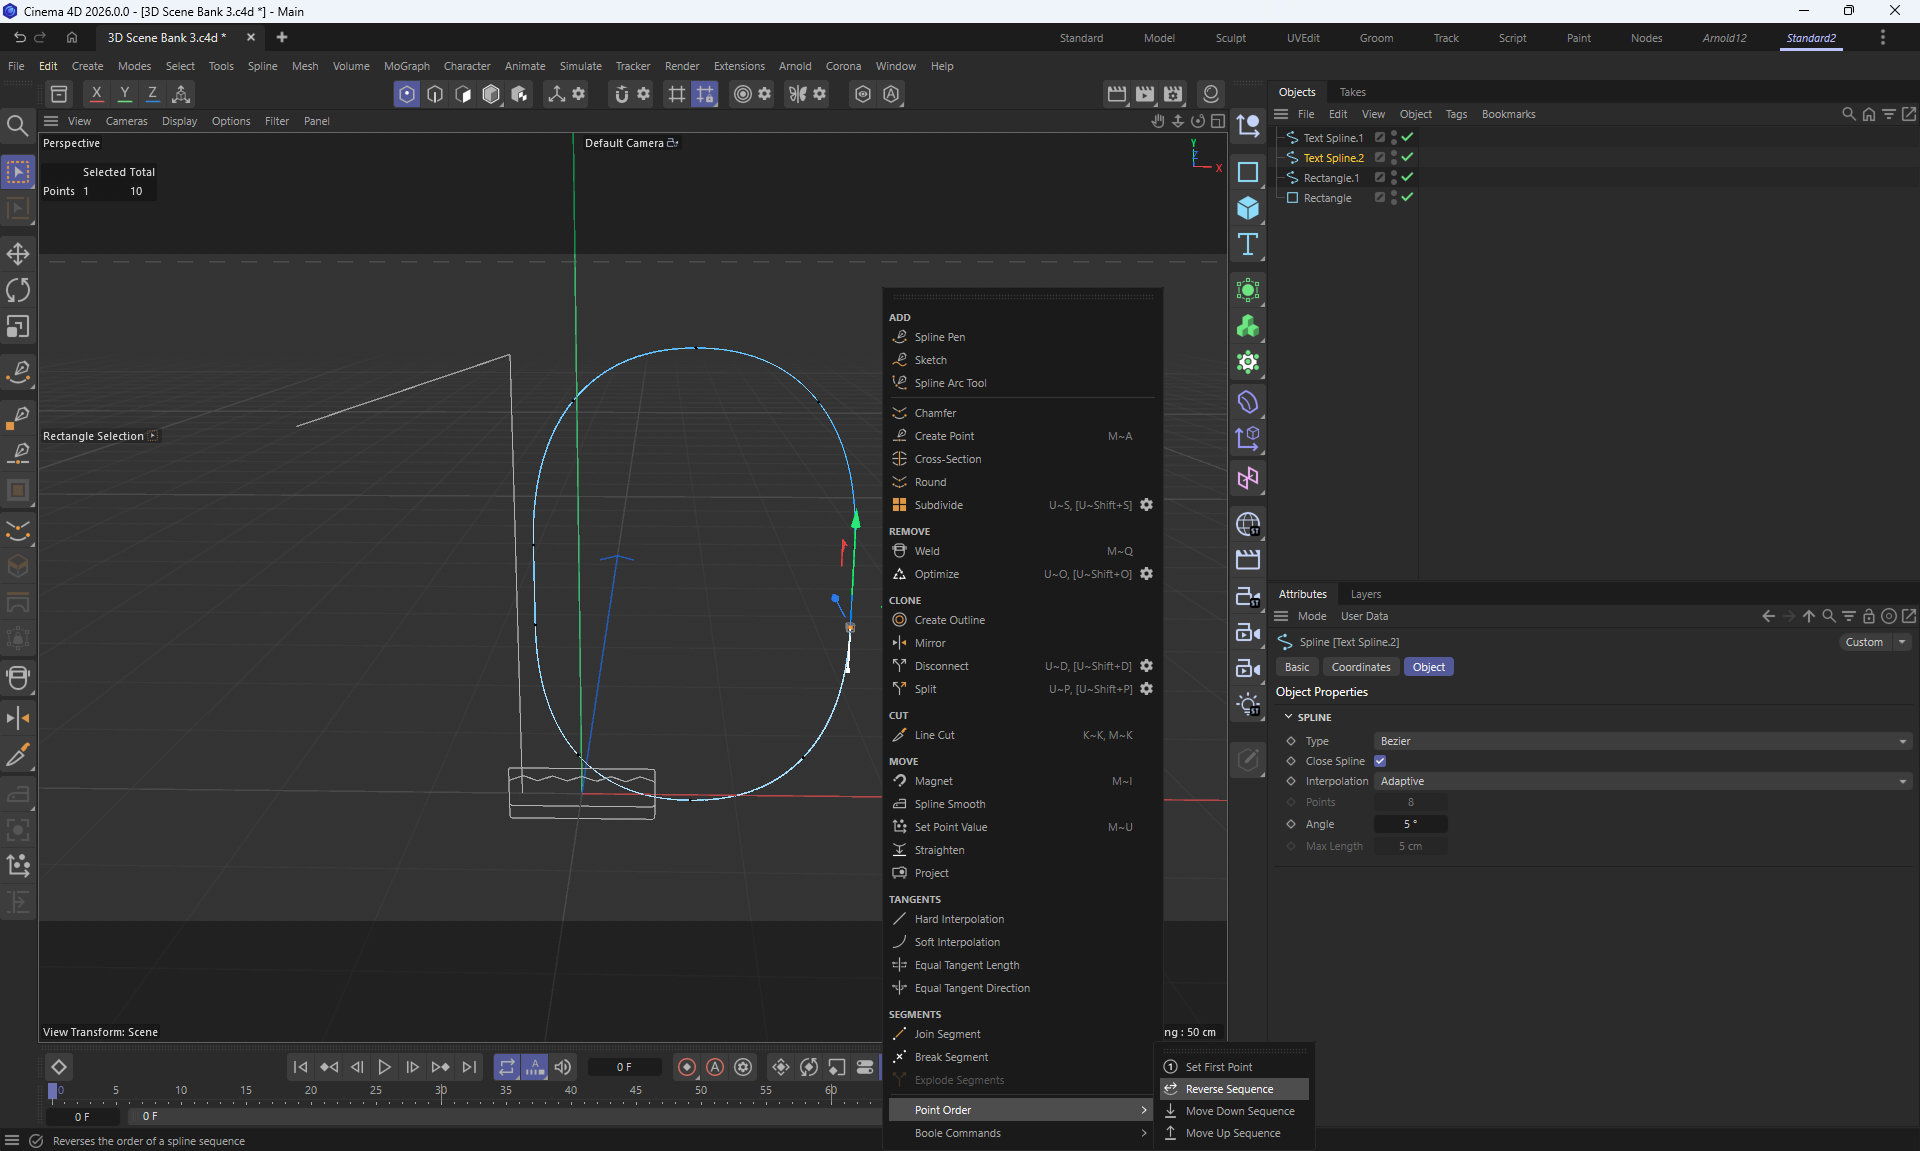The height and width of the screenshot is (1151, 1920).
Task: Toggle green checkmark for Text Spline.1
Action: [1407, 137]
